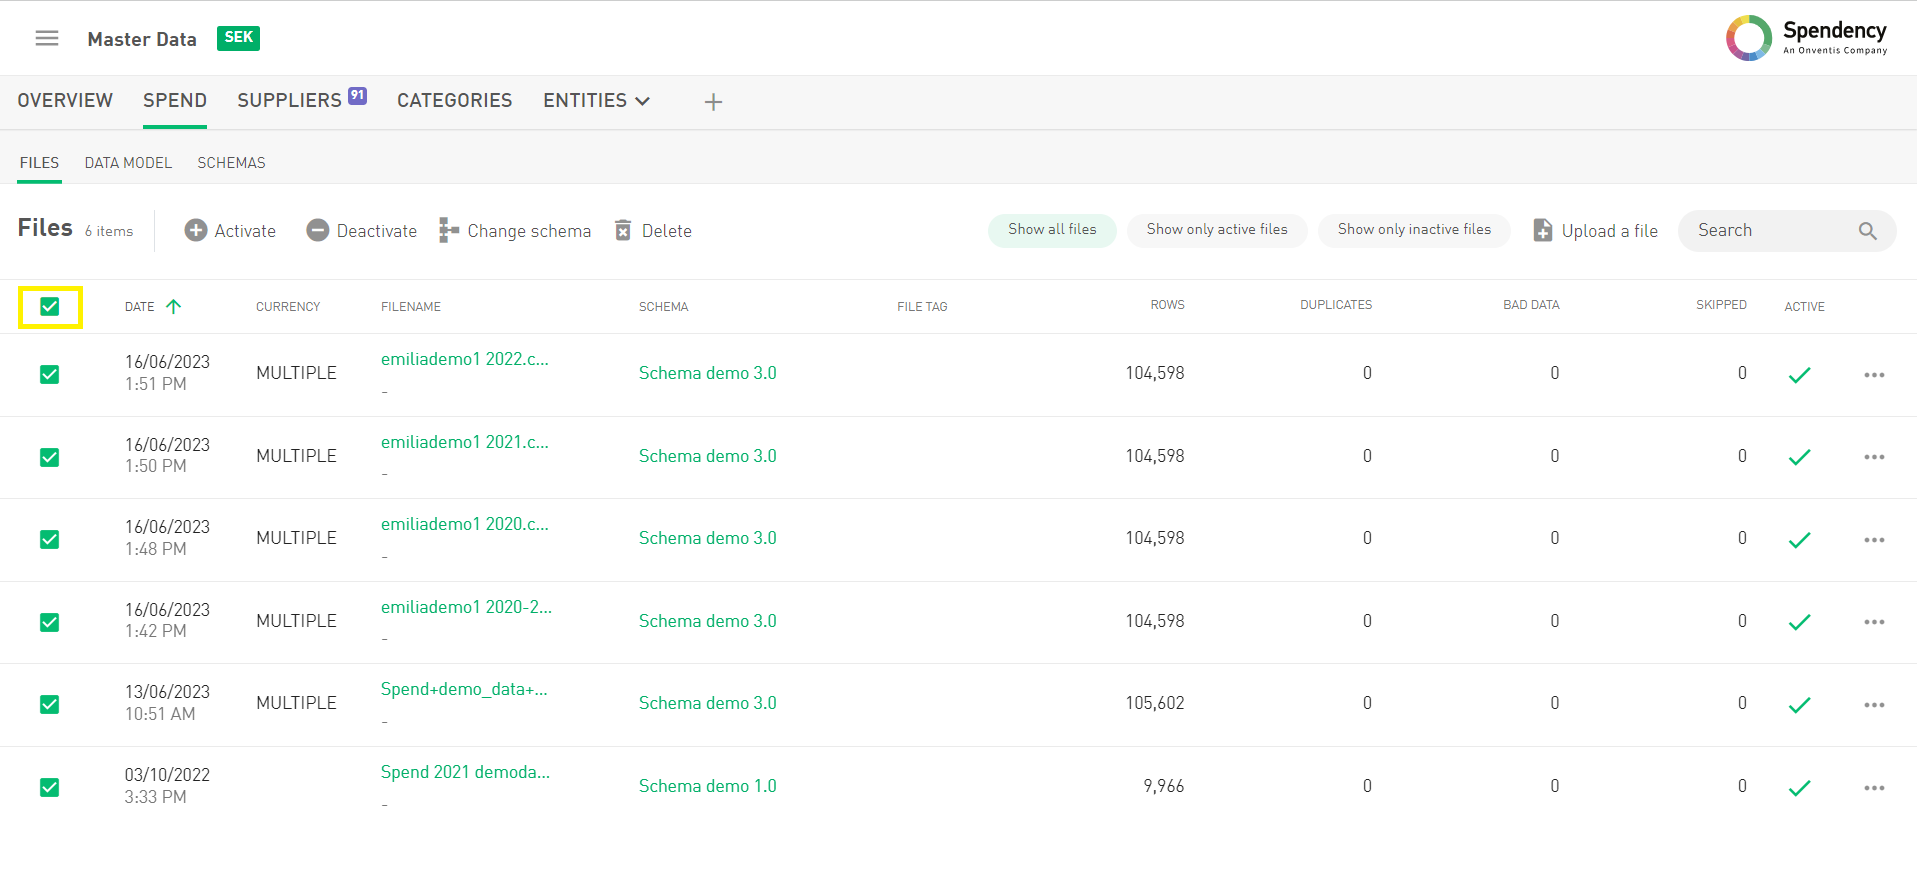Screen dimensions: 1917x879
Task: Click the search magnifier icon
Action: point(1867,231)
